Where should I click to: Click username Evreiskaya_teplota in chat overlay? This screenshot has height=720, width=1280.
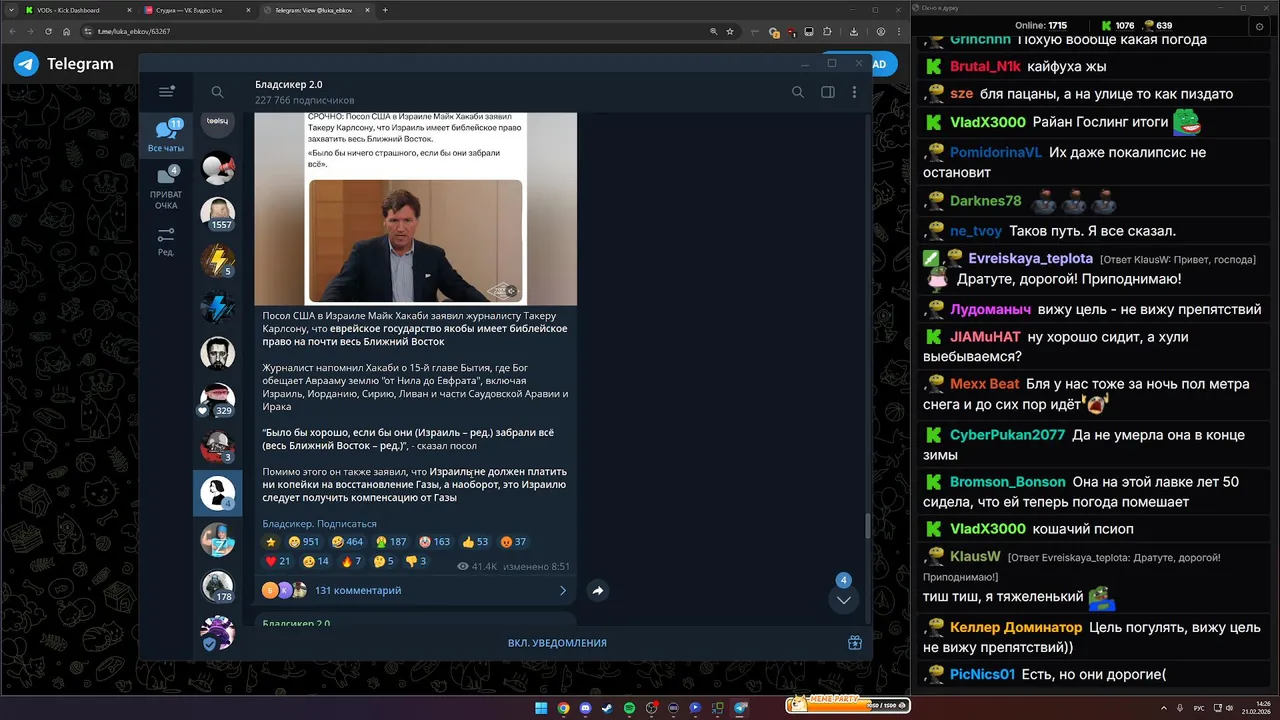point(1030,258)
